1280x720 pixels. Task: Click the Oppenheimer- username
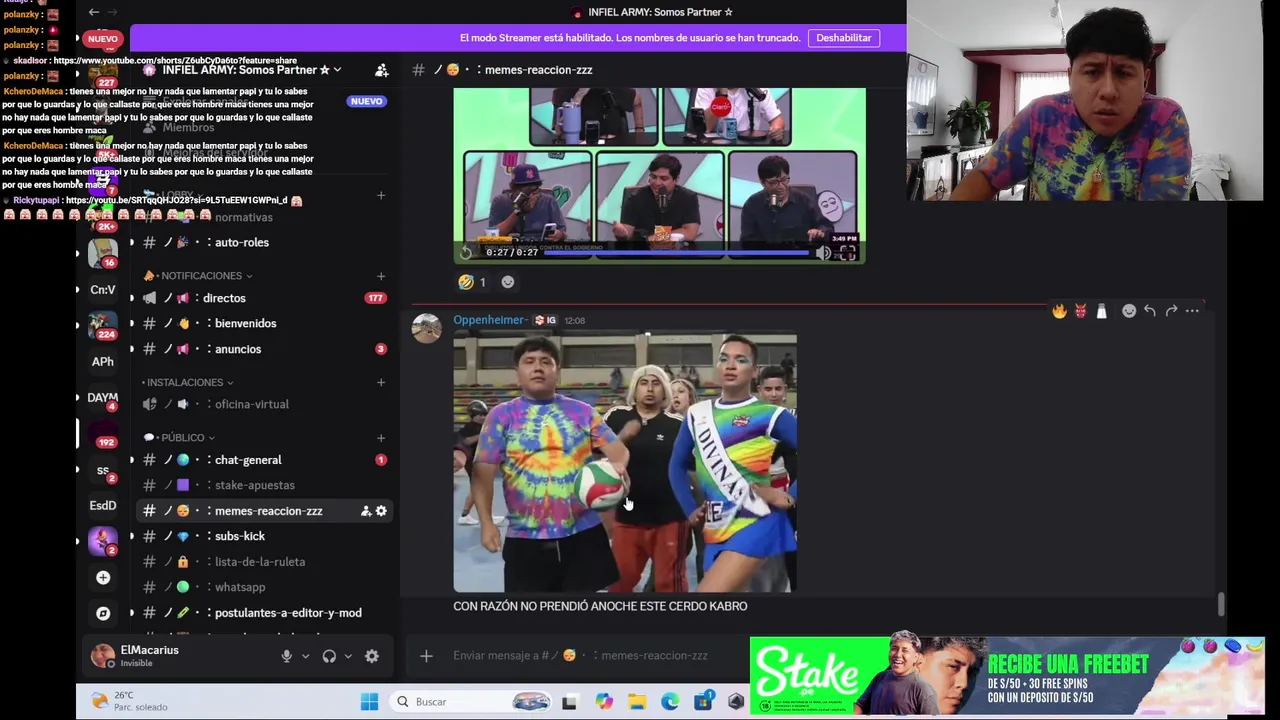coord(490,320)
